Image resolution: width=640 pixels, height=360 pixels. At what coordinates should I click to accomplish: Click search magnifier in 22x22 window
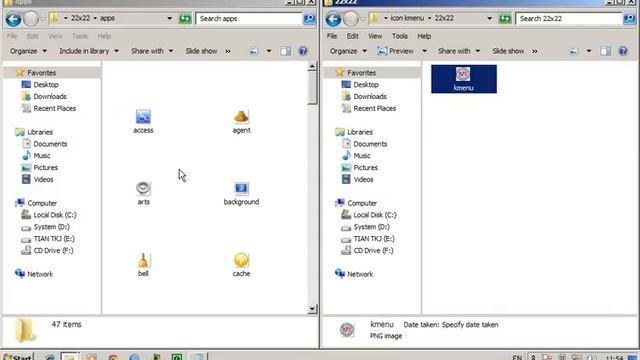click(x=629, y=18)
